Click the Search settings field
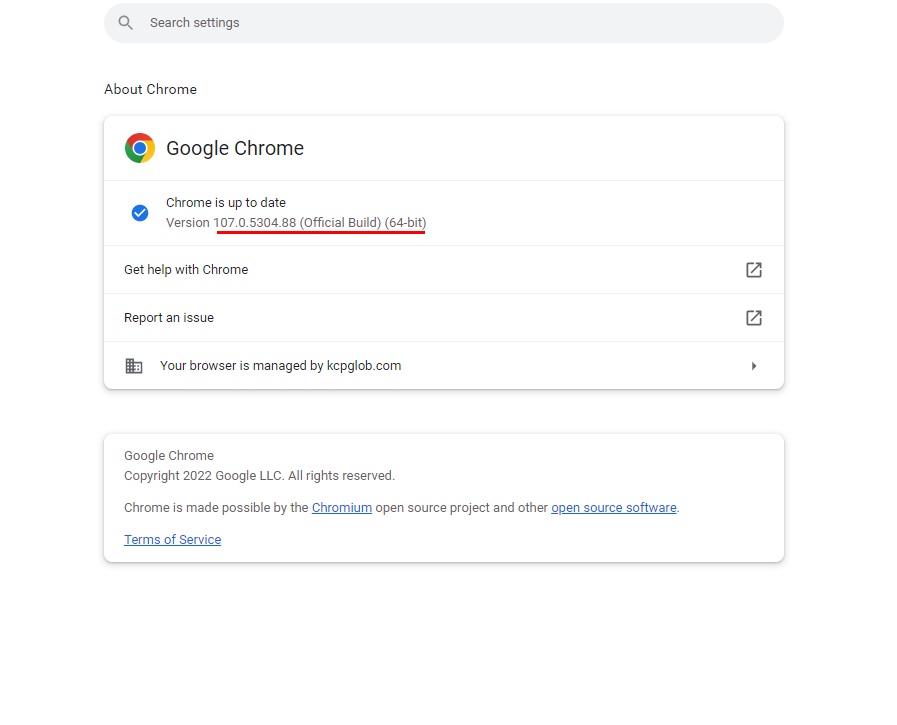 coord(443,23)
